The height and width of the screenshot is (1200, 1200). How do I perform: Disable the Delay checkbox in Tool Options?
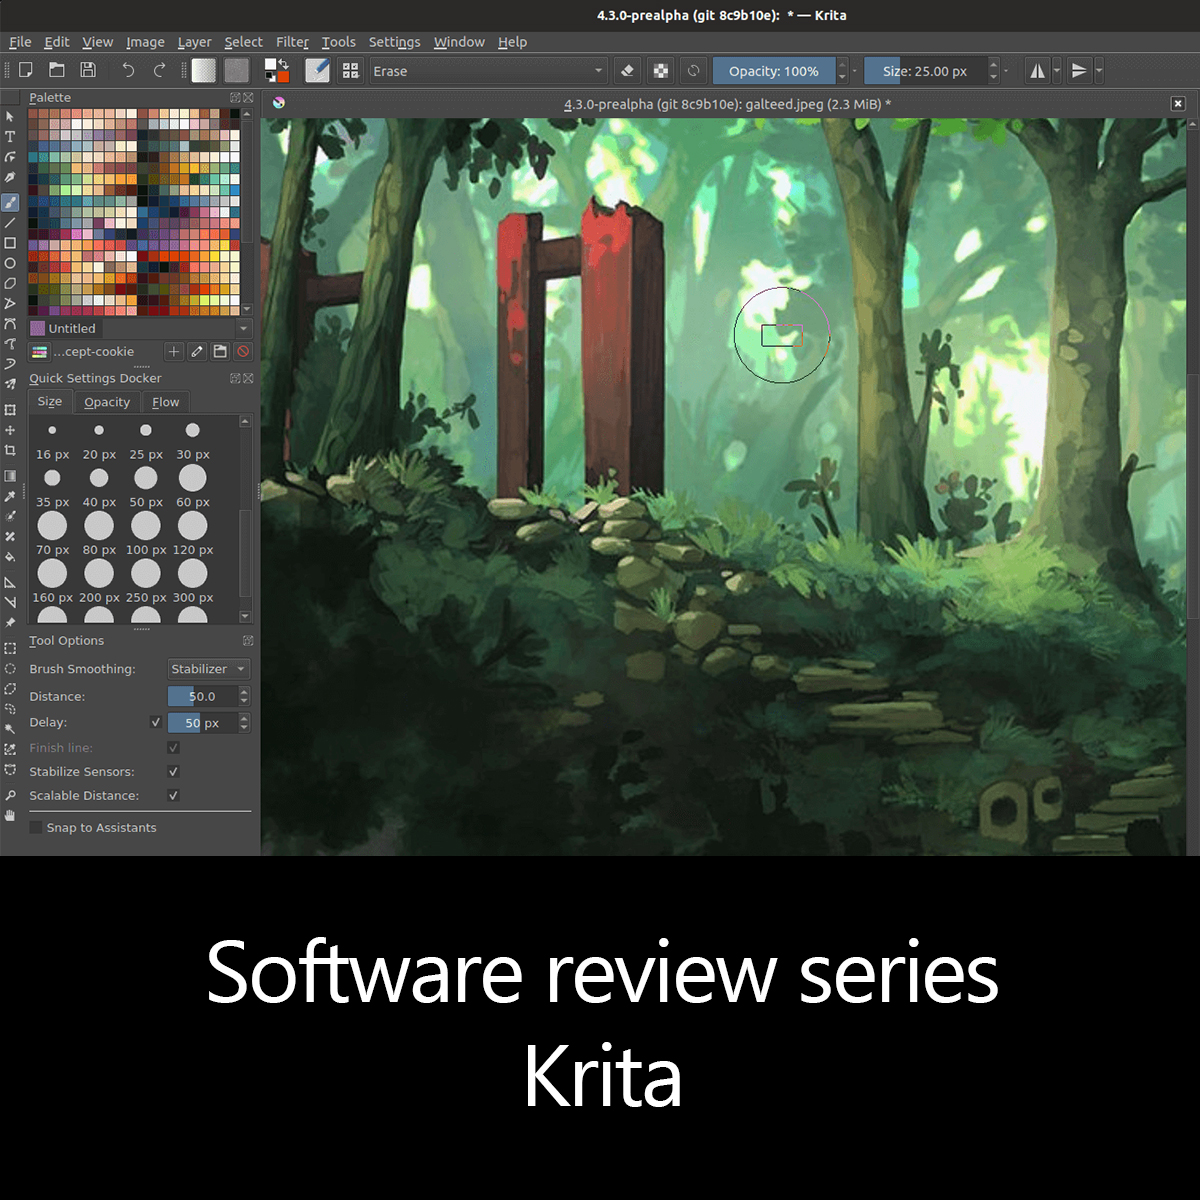point(156,722)
